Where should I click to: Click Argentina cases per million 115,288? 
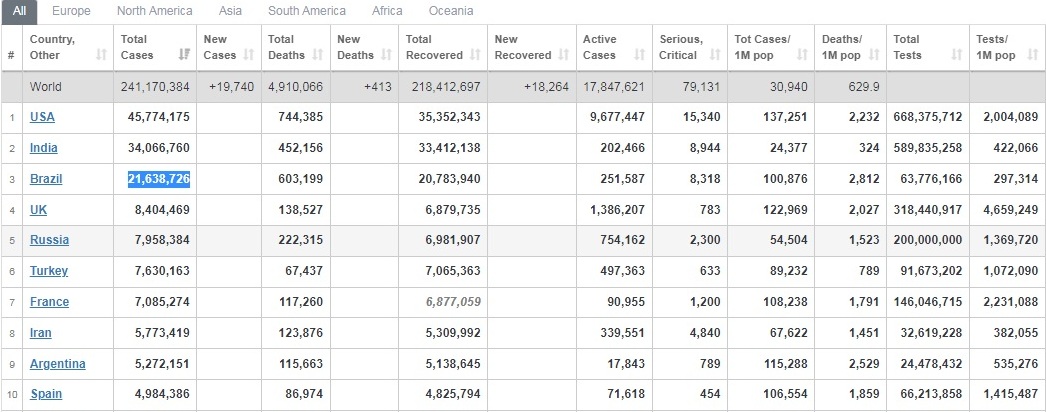pos(785,364)
